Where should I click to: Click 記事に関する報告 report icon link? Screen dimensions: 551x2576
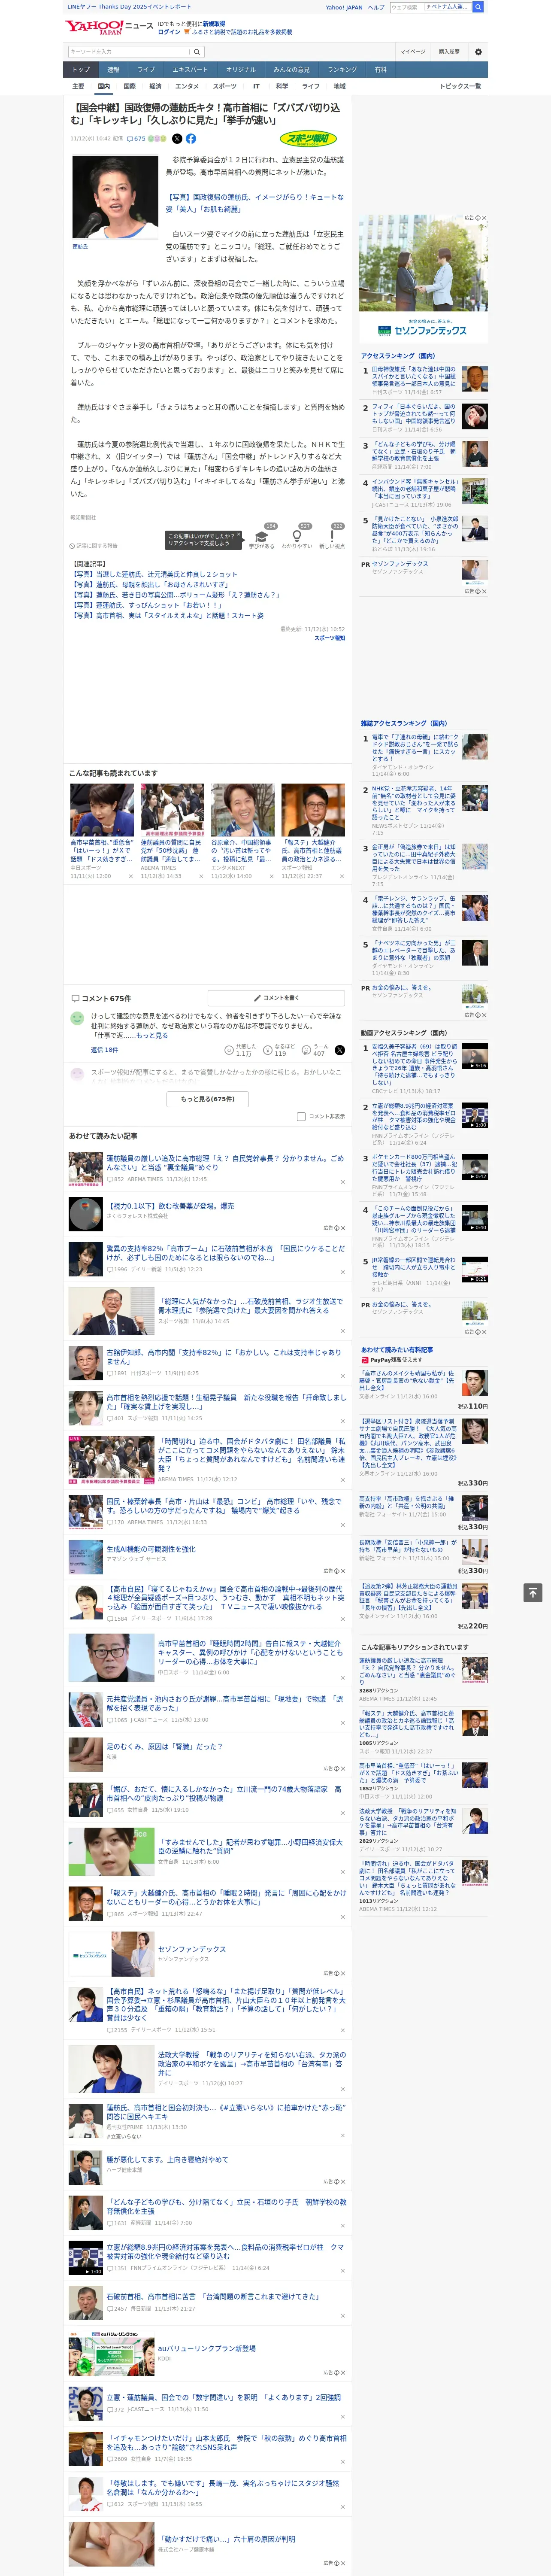click(94, 546)
